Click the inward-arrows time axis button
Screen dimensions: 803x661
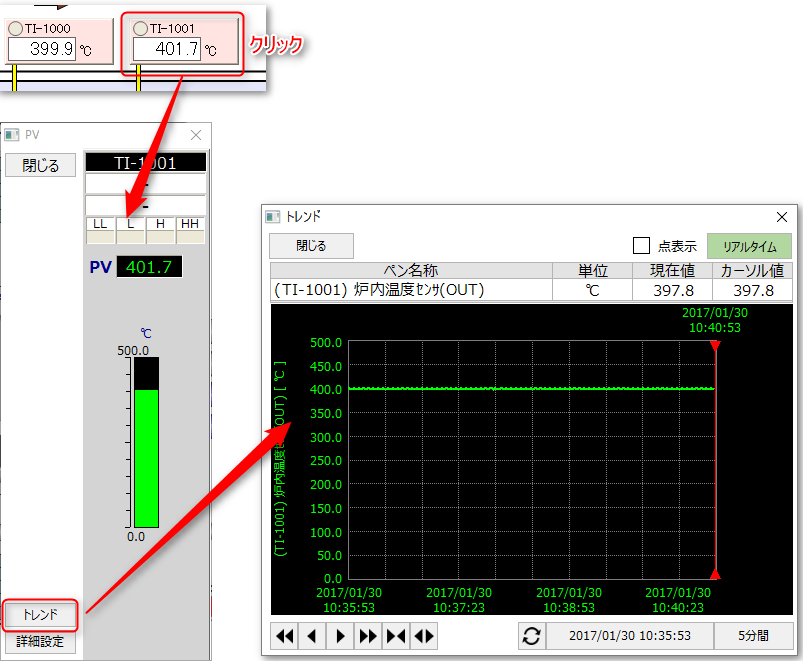pos(396,636)
